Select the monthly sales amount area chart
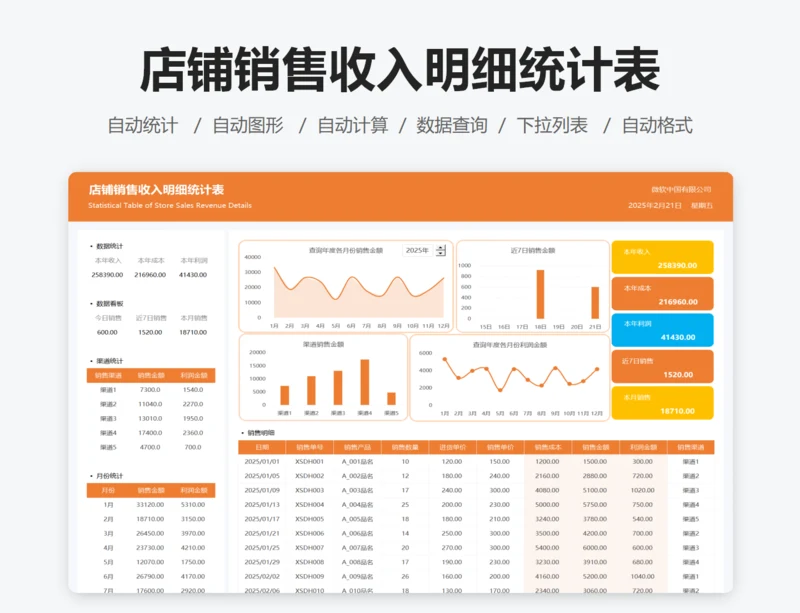The width and height of the screenshot is (800, 613). [x=345, y=286]
